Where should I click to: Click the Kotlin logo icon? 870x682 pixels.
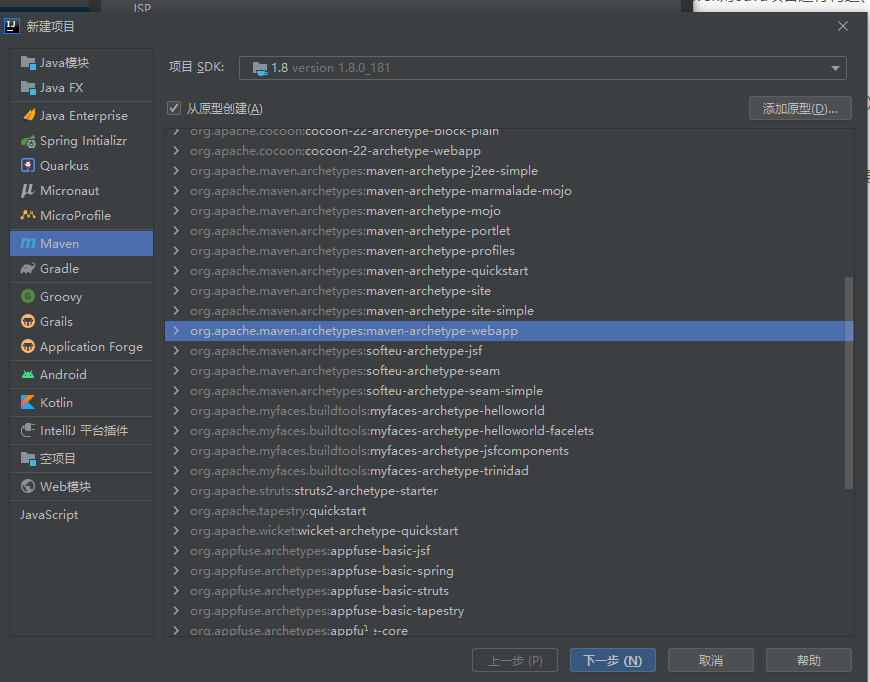coord(28,402)
